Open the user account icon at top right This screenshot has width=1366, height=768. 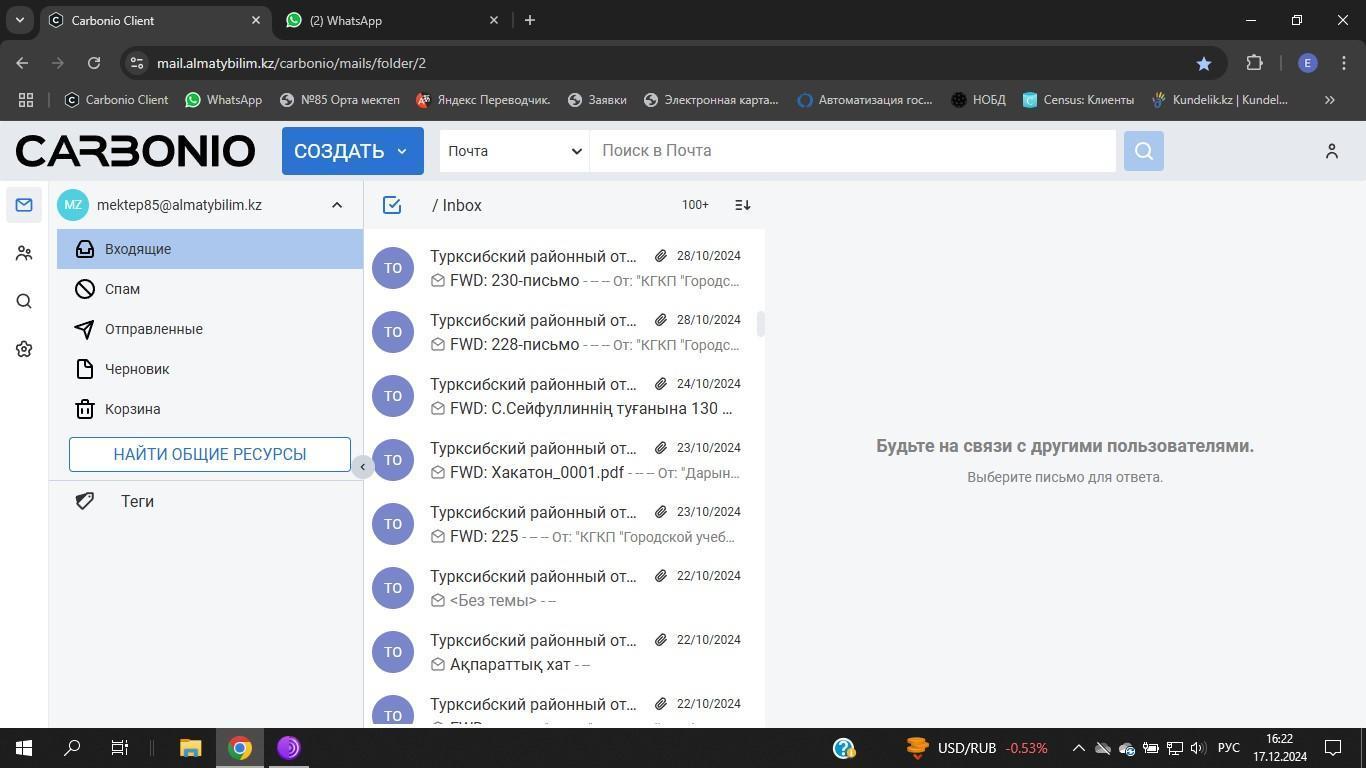click(1331, 151)
